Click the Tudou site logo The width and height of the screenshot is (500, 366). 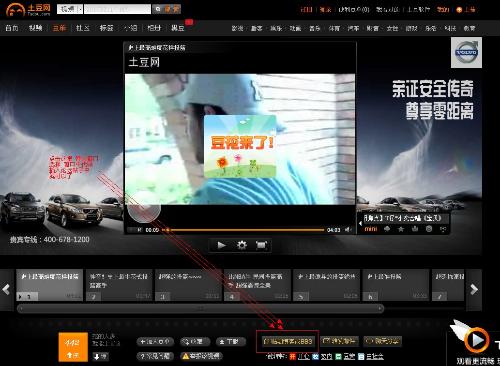pos(28,10)
